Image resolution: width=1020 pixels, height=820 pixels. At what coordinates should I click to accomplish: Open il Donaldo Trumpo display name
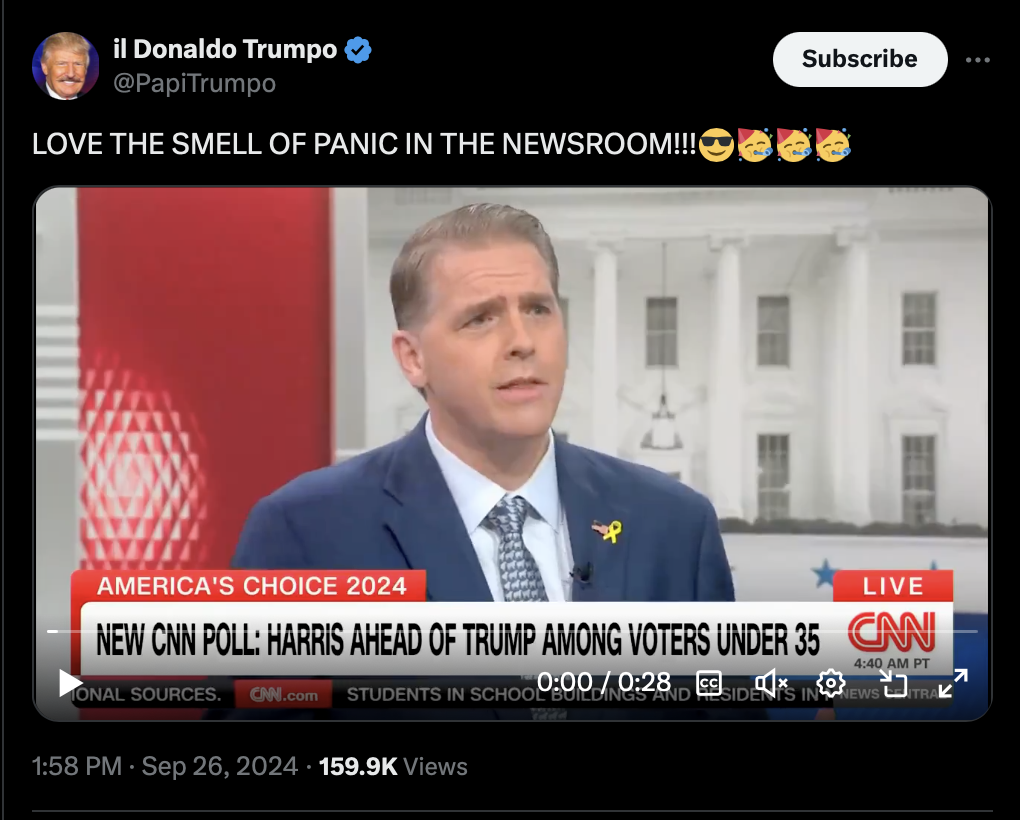pos(225,49)
